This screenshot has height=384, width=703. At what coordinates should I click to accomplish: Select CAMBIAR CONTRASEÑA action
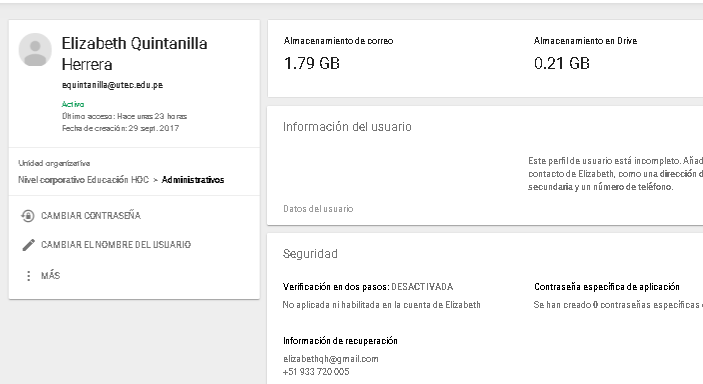[91, 216]
